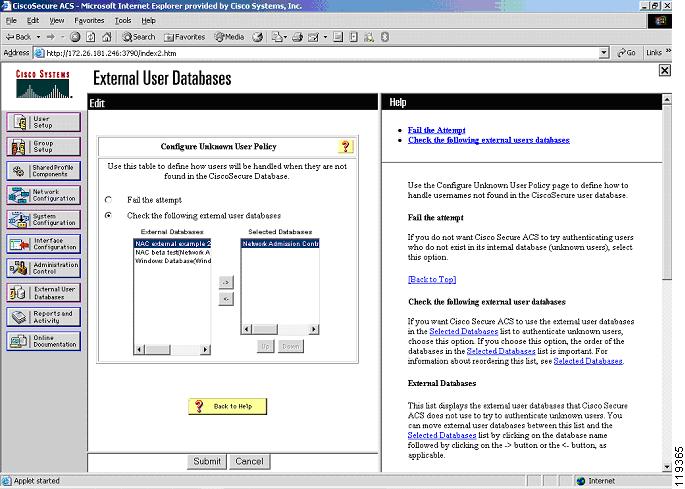Select the Fail the attempt radio button
The image size is (685, 489).
[x=108, y=200]
